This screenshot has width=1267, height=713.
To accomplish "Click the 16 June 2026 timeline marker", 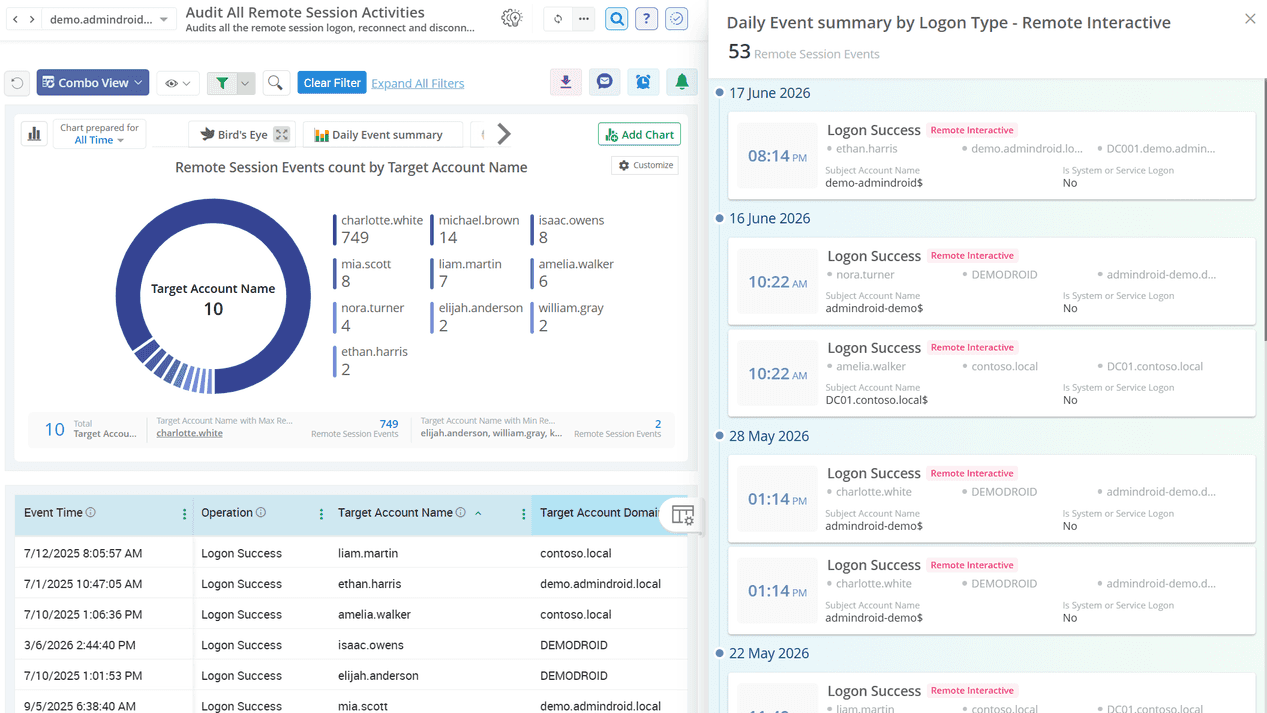I will (x=719, y=218).
